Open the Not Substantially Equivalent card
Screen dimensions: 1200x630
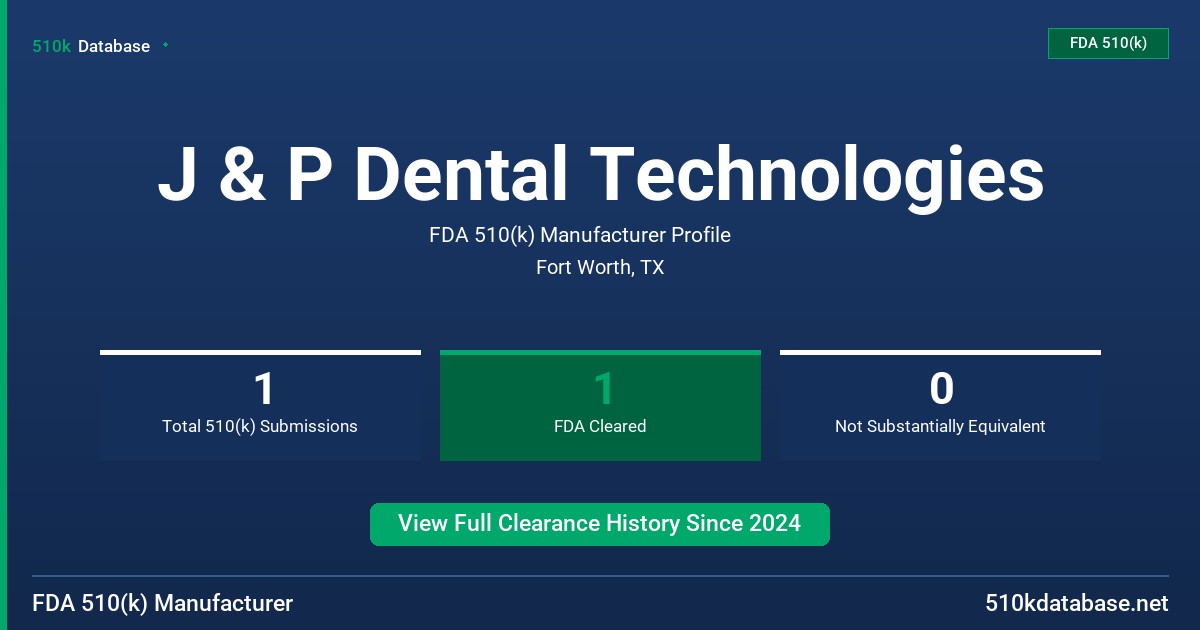coord(940,405)
